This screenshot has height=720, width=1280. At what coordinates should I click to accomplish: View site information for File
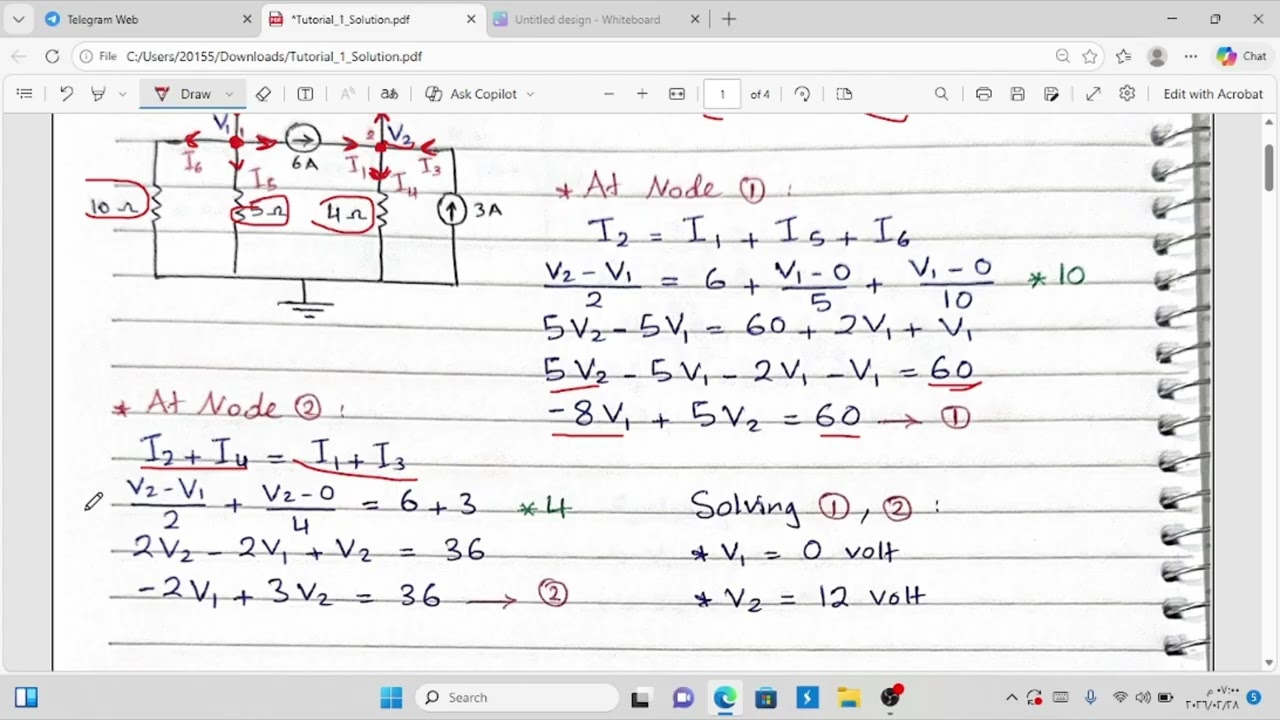point(100,57)
